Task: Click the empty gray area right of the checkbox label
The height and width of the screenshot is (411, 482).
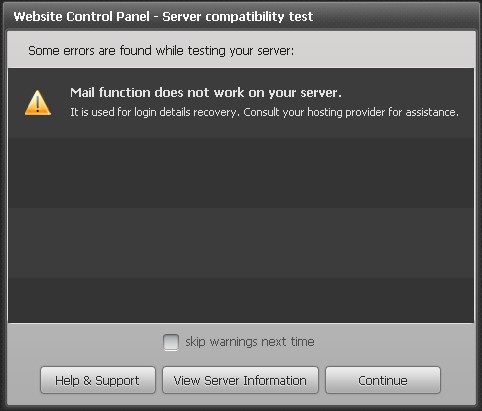Action: (395, 342)
